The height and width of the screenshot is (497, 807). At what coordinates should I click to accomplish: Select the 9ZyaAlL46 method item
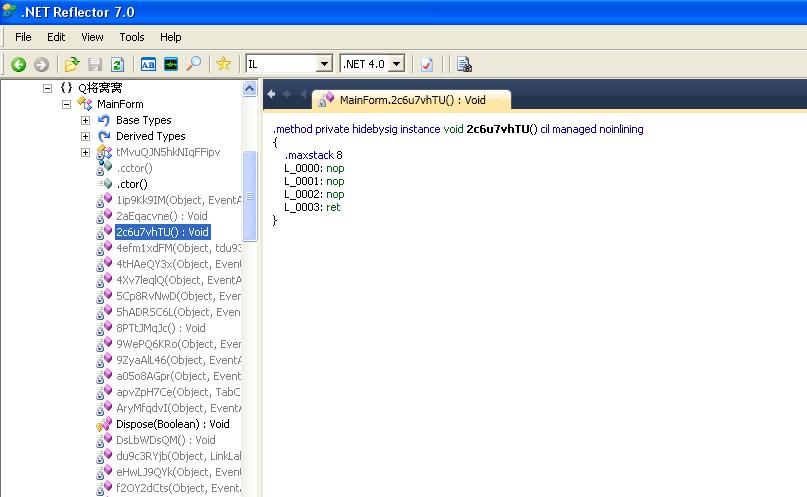(178, 360)
